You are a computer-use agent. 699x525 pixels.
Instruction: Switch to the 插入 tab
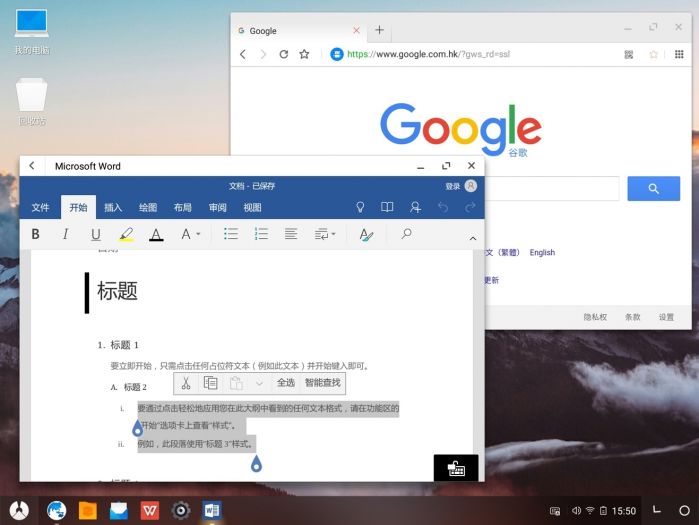tap(113, 207)
